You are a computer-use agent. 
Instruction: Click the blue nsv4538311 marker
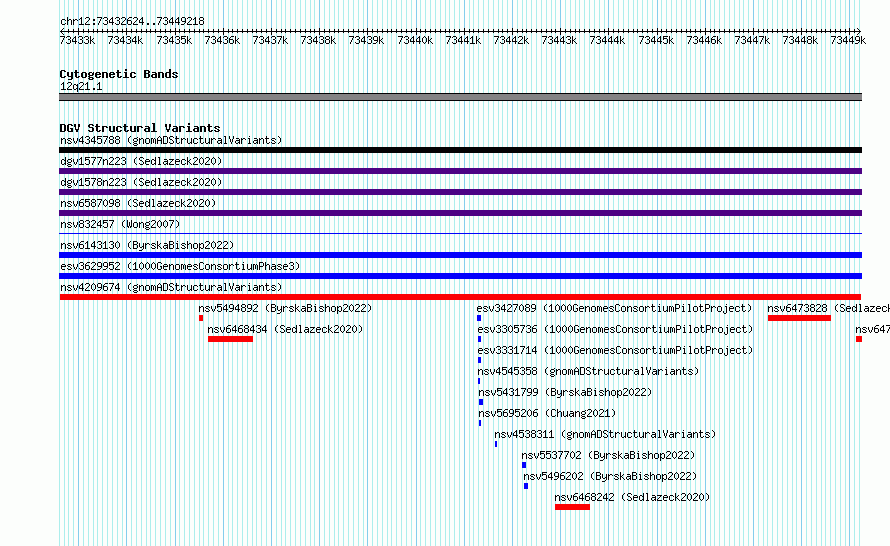tap(496, 444)
